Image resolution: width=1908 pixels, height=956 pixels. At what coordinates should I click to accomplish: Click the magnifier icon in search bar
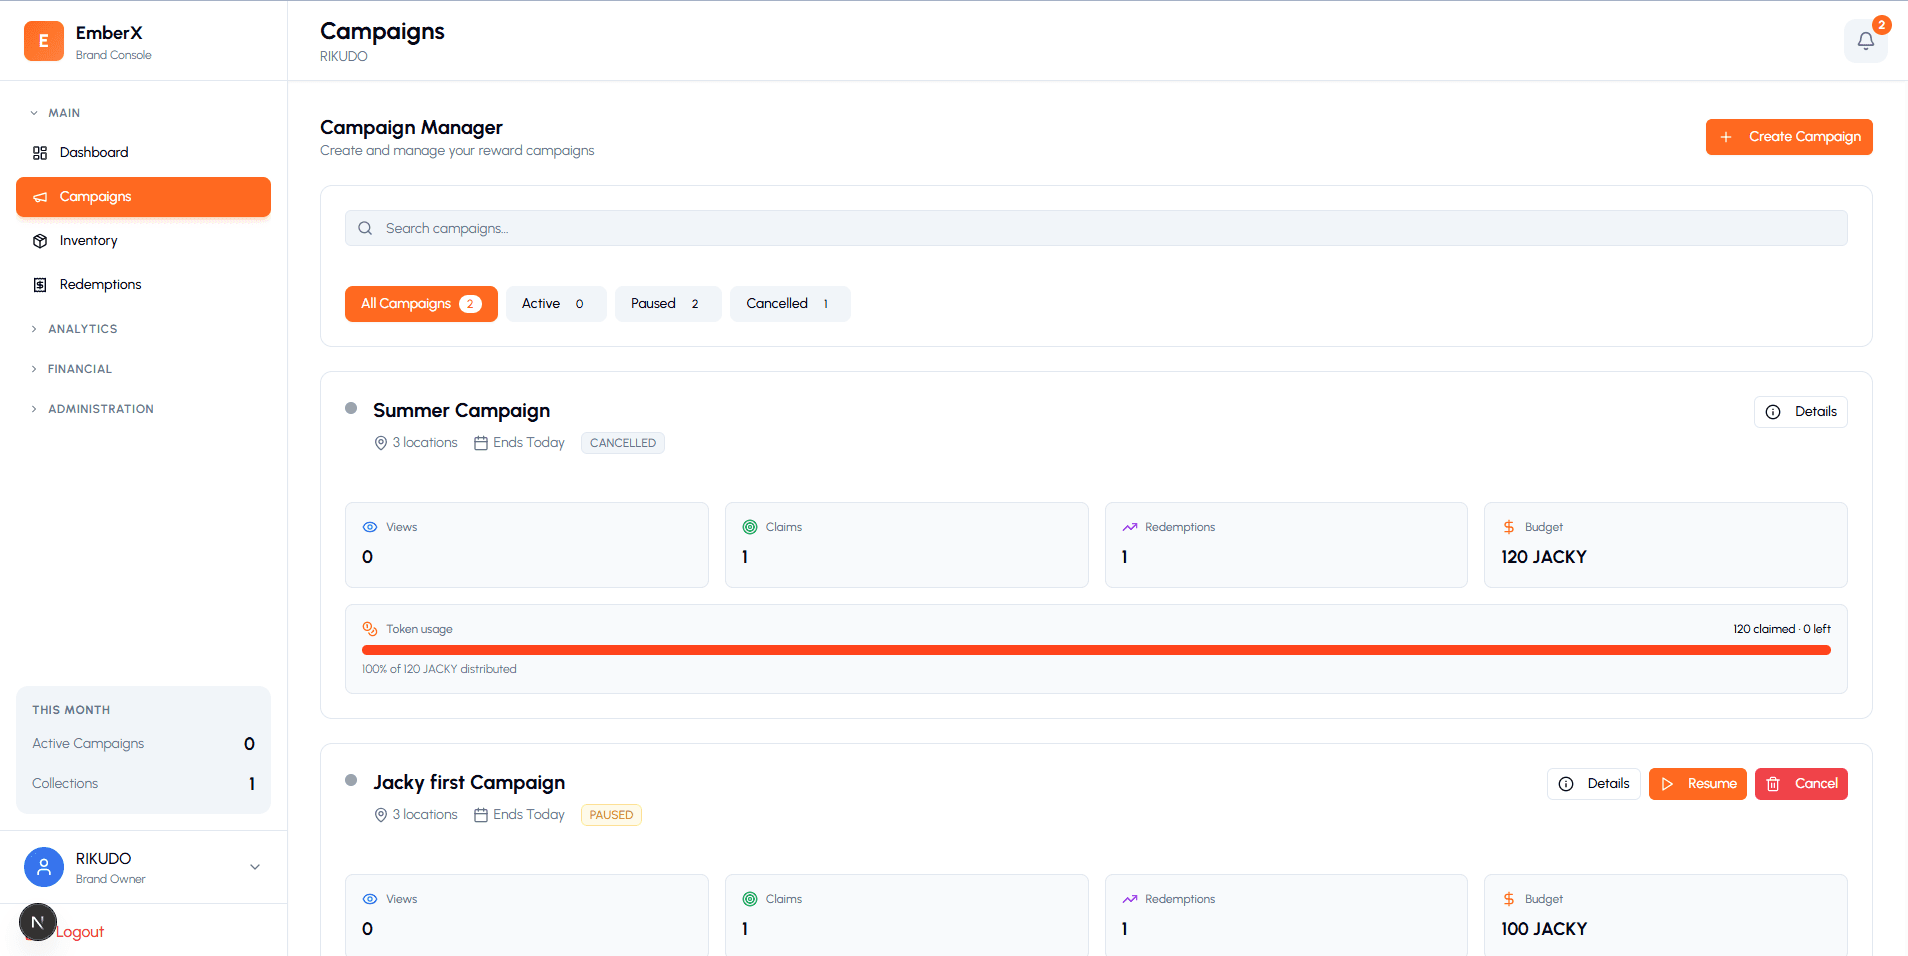(365, 228)
